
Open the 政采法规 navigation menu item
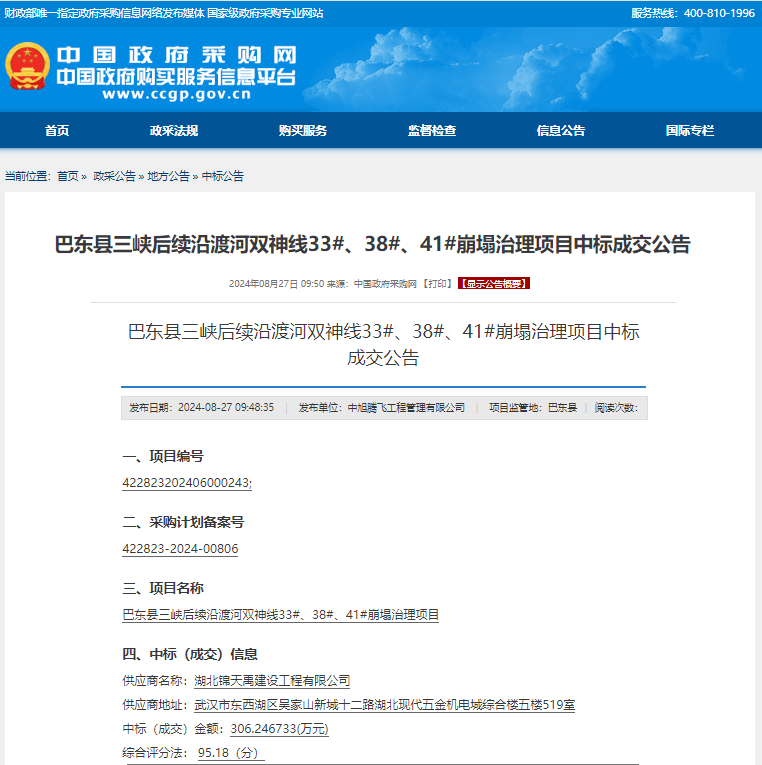pos(174,131)
